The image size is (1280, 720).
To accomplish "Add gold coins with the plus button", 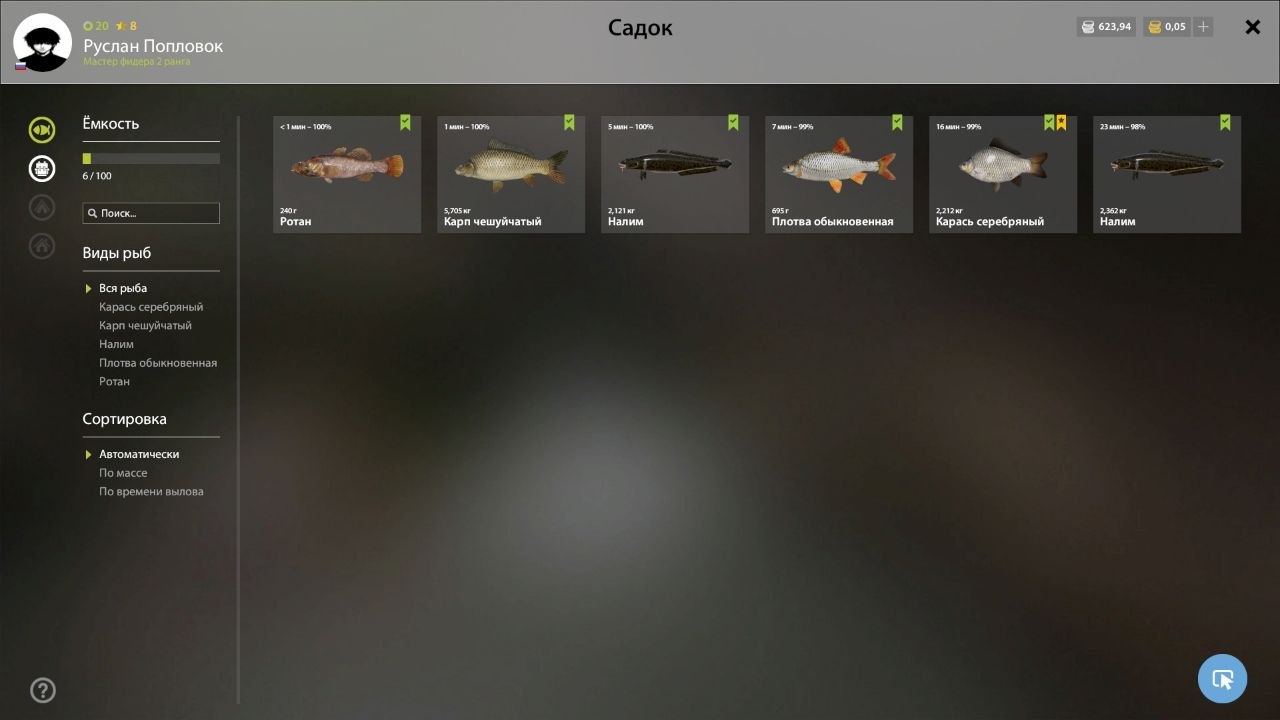I will point(1203,27).
